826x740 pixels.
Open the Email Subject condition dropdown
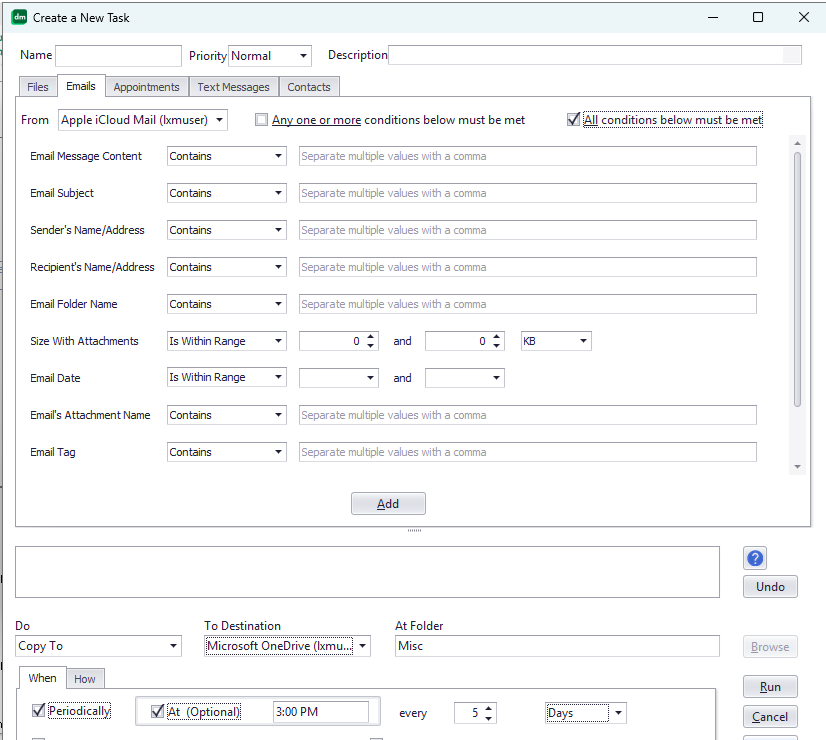pos(276,193)
